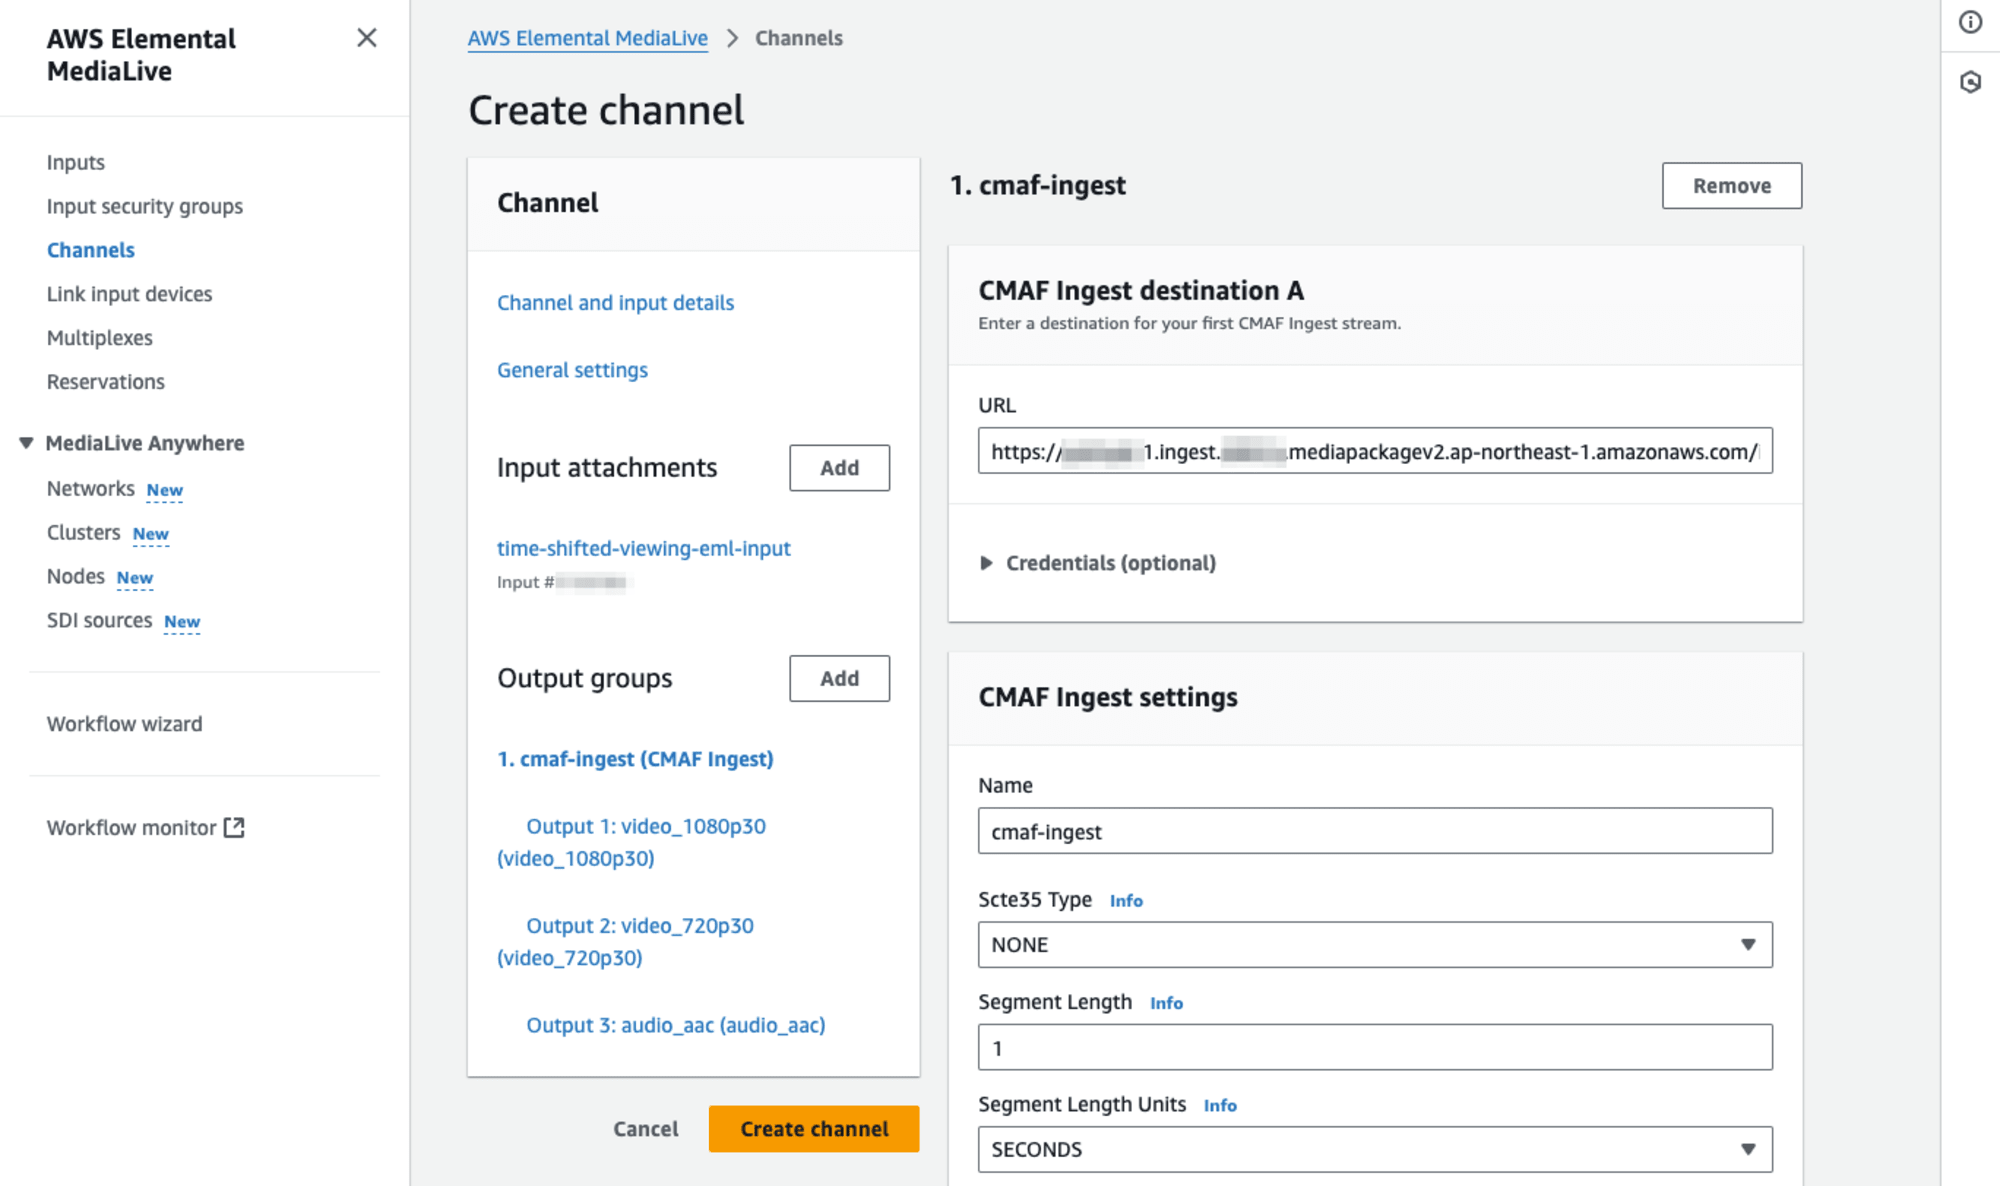Screen dimensions: 2000x1186
Task: Open the Segment Length Units dropdown
Action: [x=1375, y=1150]
